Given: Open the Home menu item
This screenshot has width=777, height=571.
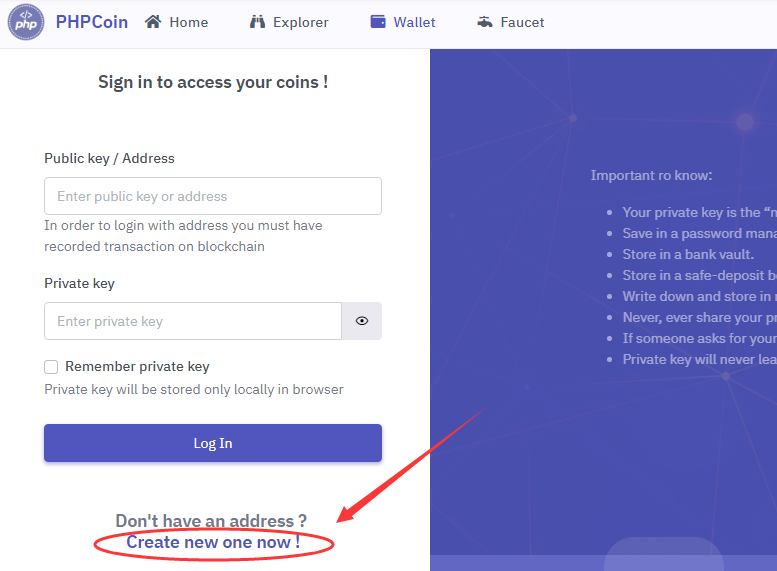Looking at the screenshot, I should (x=189, y=22).
